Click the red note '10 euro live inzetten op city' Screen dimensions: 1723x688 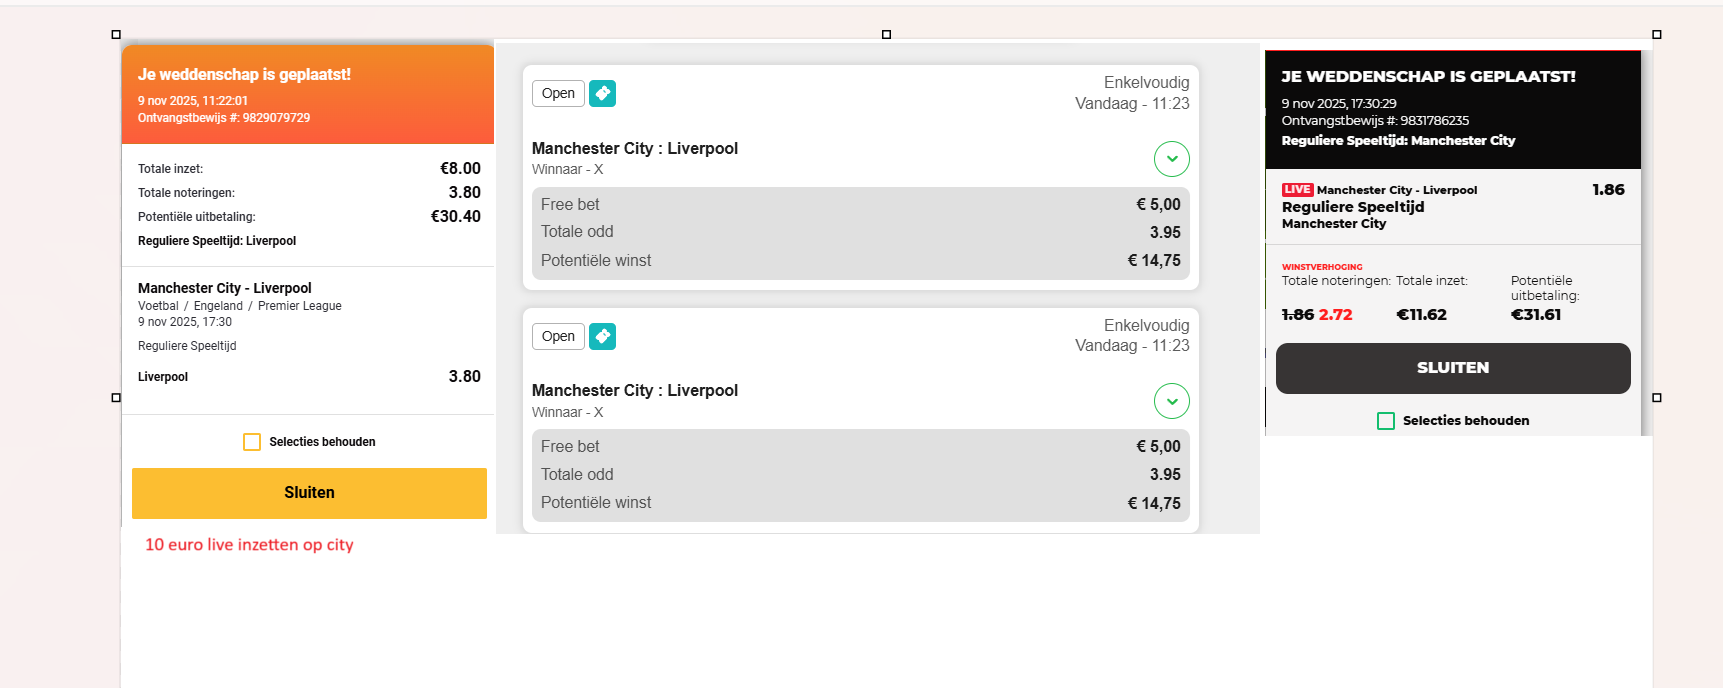point(249,545)
